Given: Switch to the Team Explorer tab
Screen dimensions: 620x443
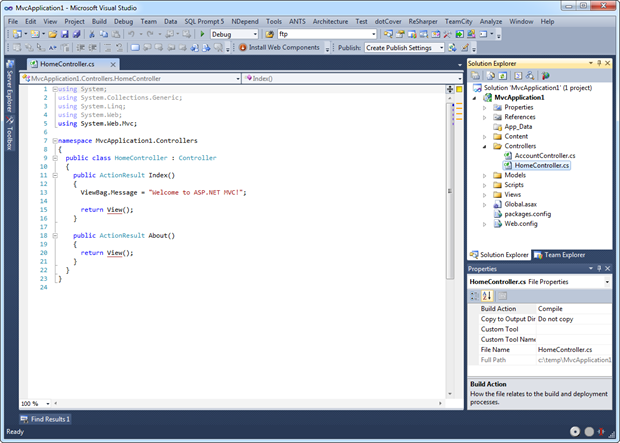Looking at the screenshot, I should [x=560, y=255].
